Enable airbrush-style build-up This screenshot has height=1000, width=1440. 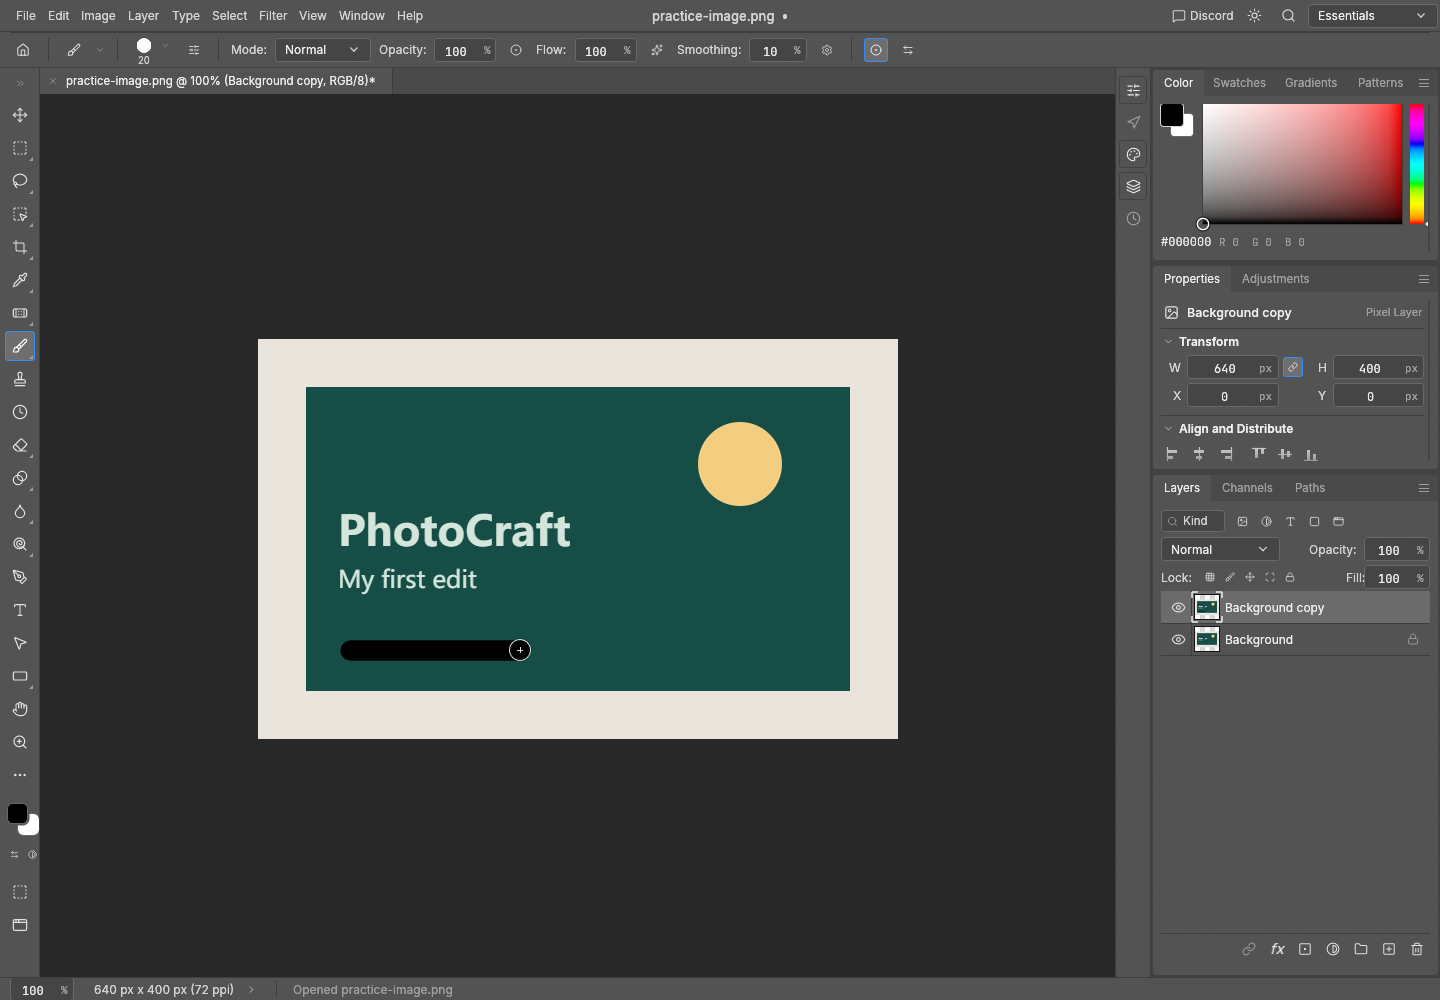pos(657,50)
